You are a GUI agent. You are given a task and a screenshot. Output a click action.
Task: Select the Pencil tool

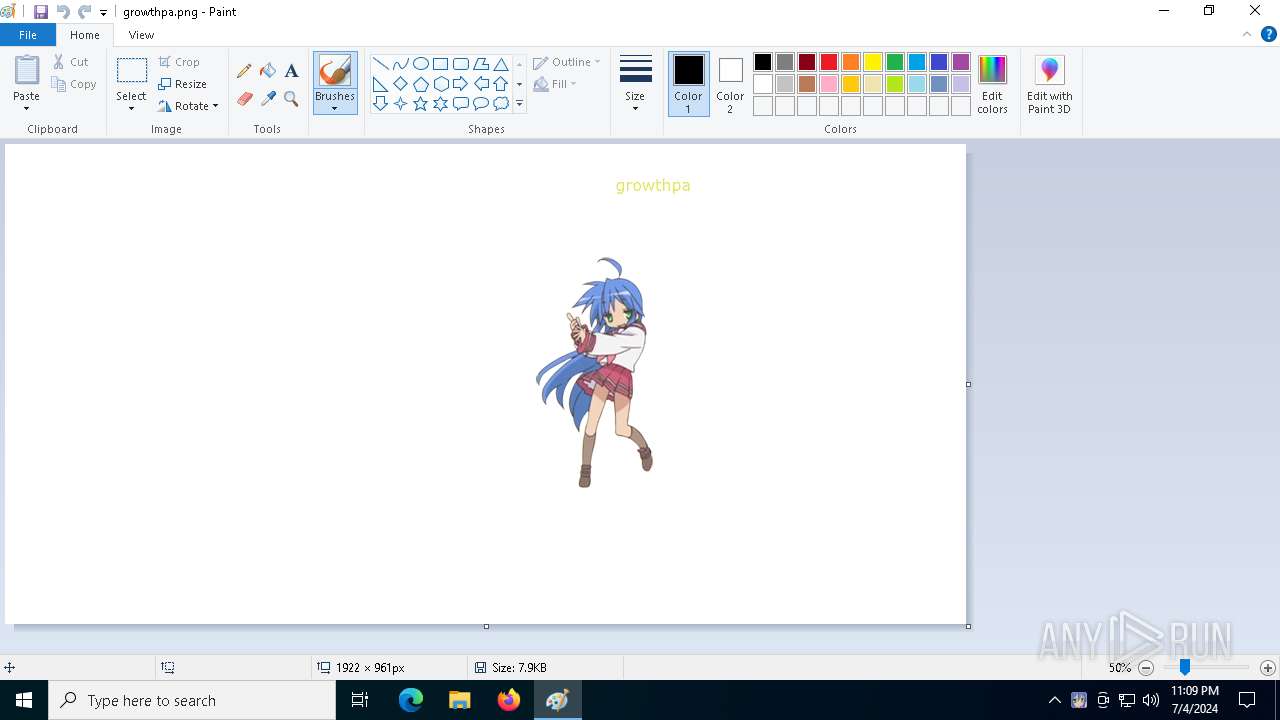pyautogui.click(x=244, y=71)
